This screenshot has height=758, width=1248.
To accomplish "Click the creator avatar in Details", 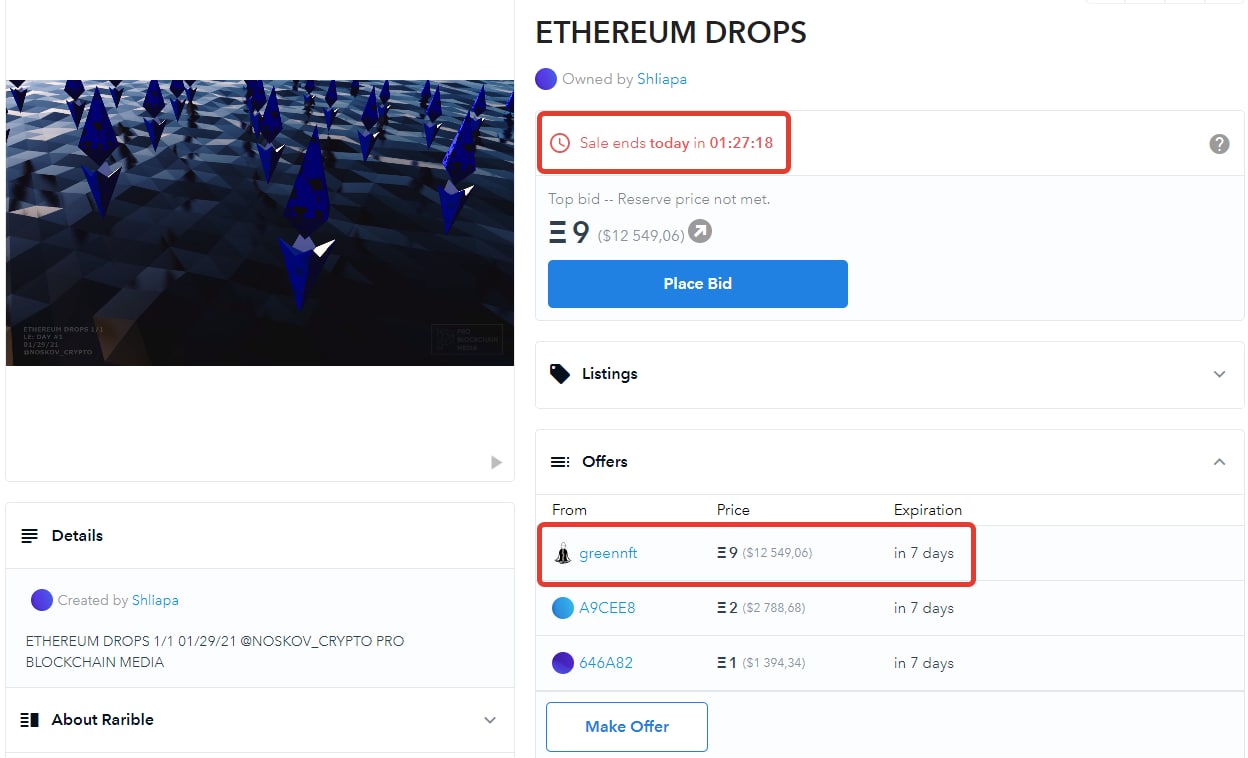I will coord(42,600).
